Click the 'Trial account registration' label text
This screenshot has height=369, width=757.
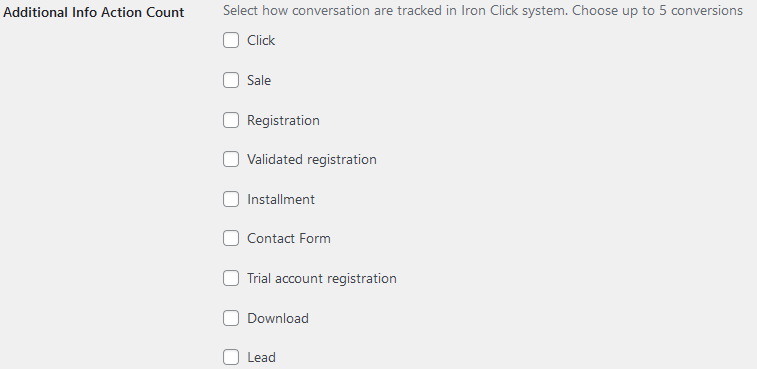[322, 279]
